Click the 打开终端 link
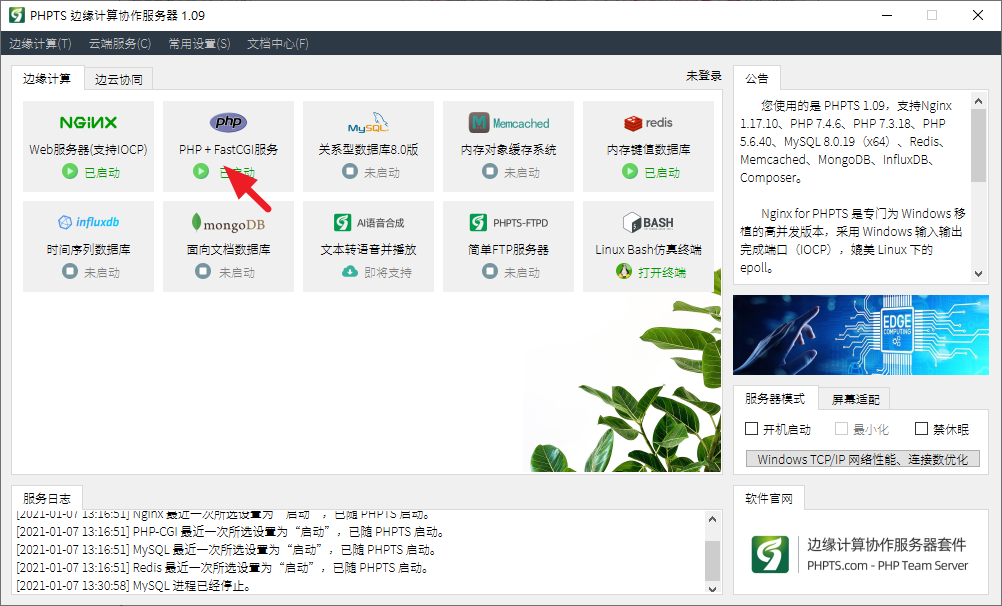 click(x=662, y=272)
